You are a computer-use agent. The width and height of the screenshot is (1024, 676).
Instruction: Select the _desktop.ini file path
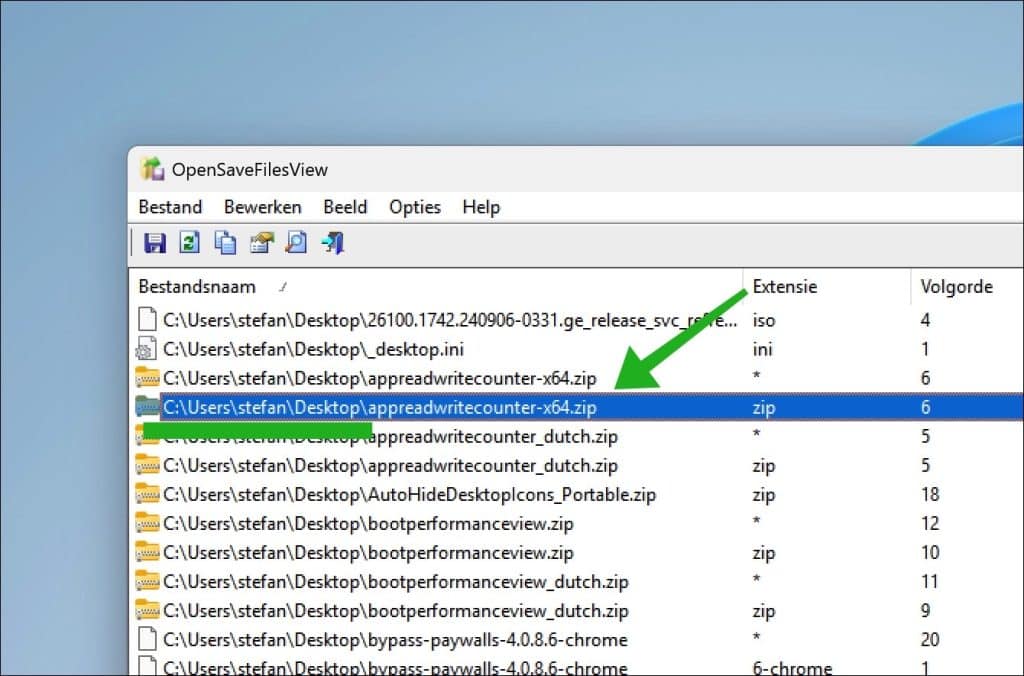pos(313,349)
